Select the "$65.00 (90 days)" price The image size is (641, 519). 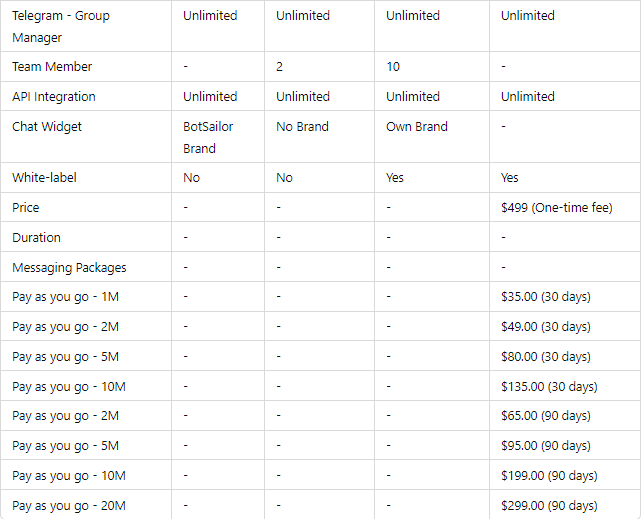coord(546,416)
